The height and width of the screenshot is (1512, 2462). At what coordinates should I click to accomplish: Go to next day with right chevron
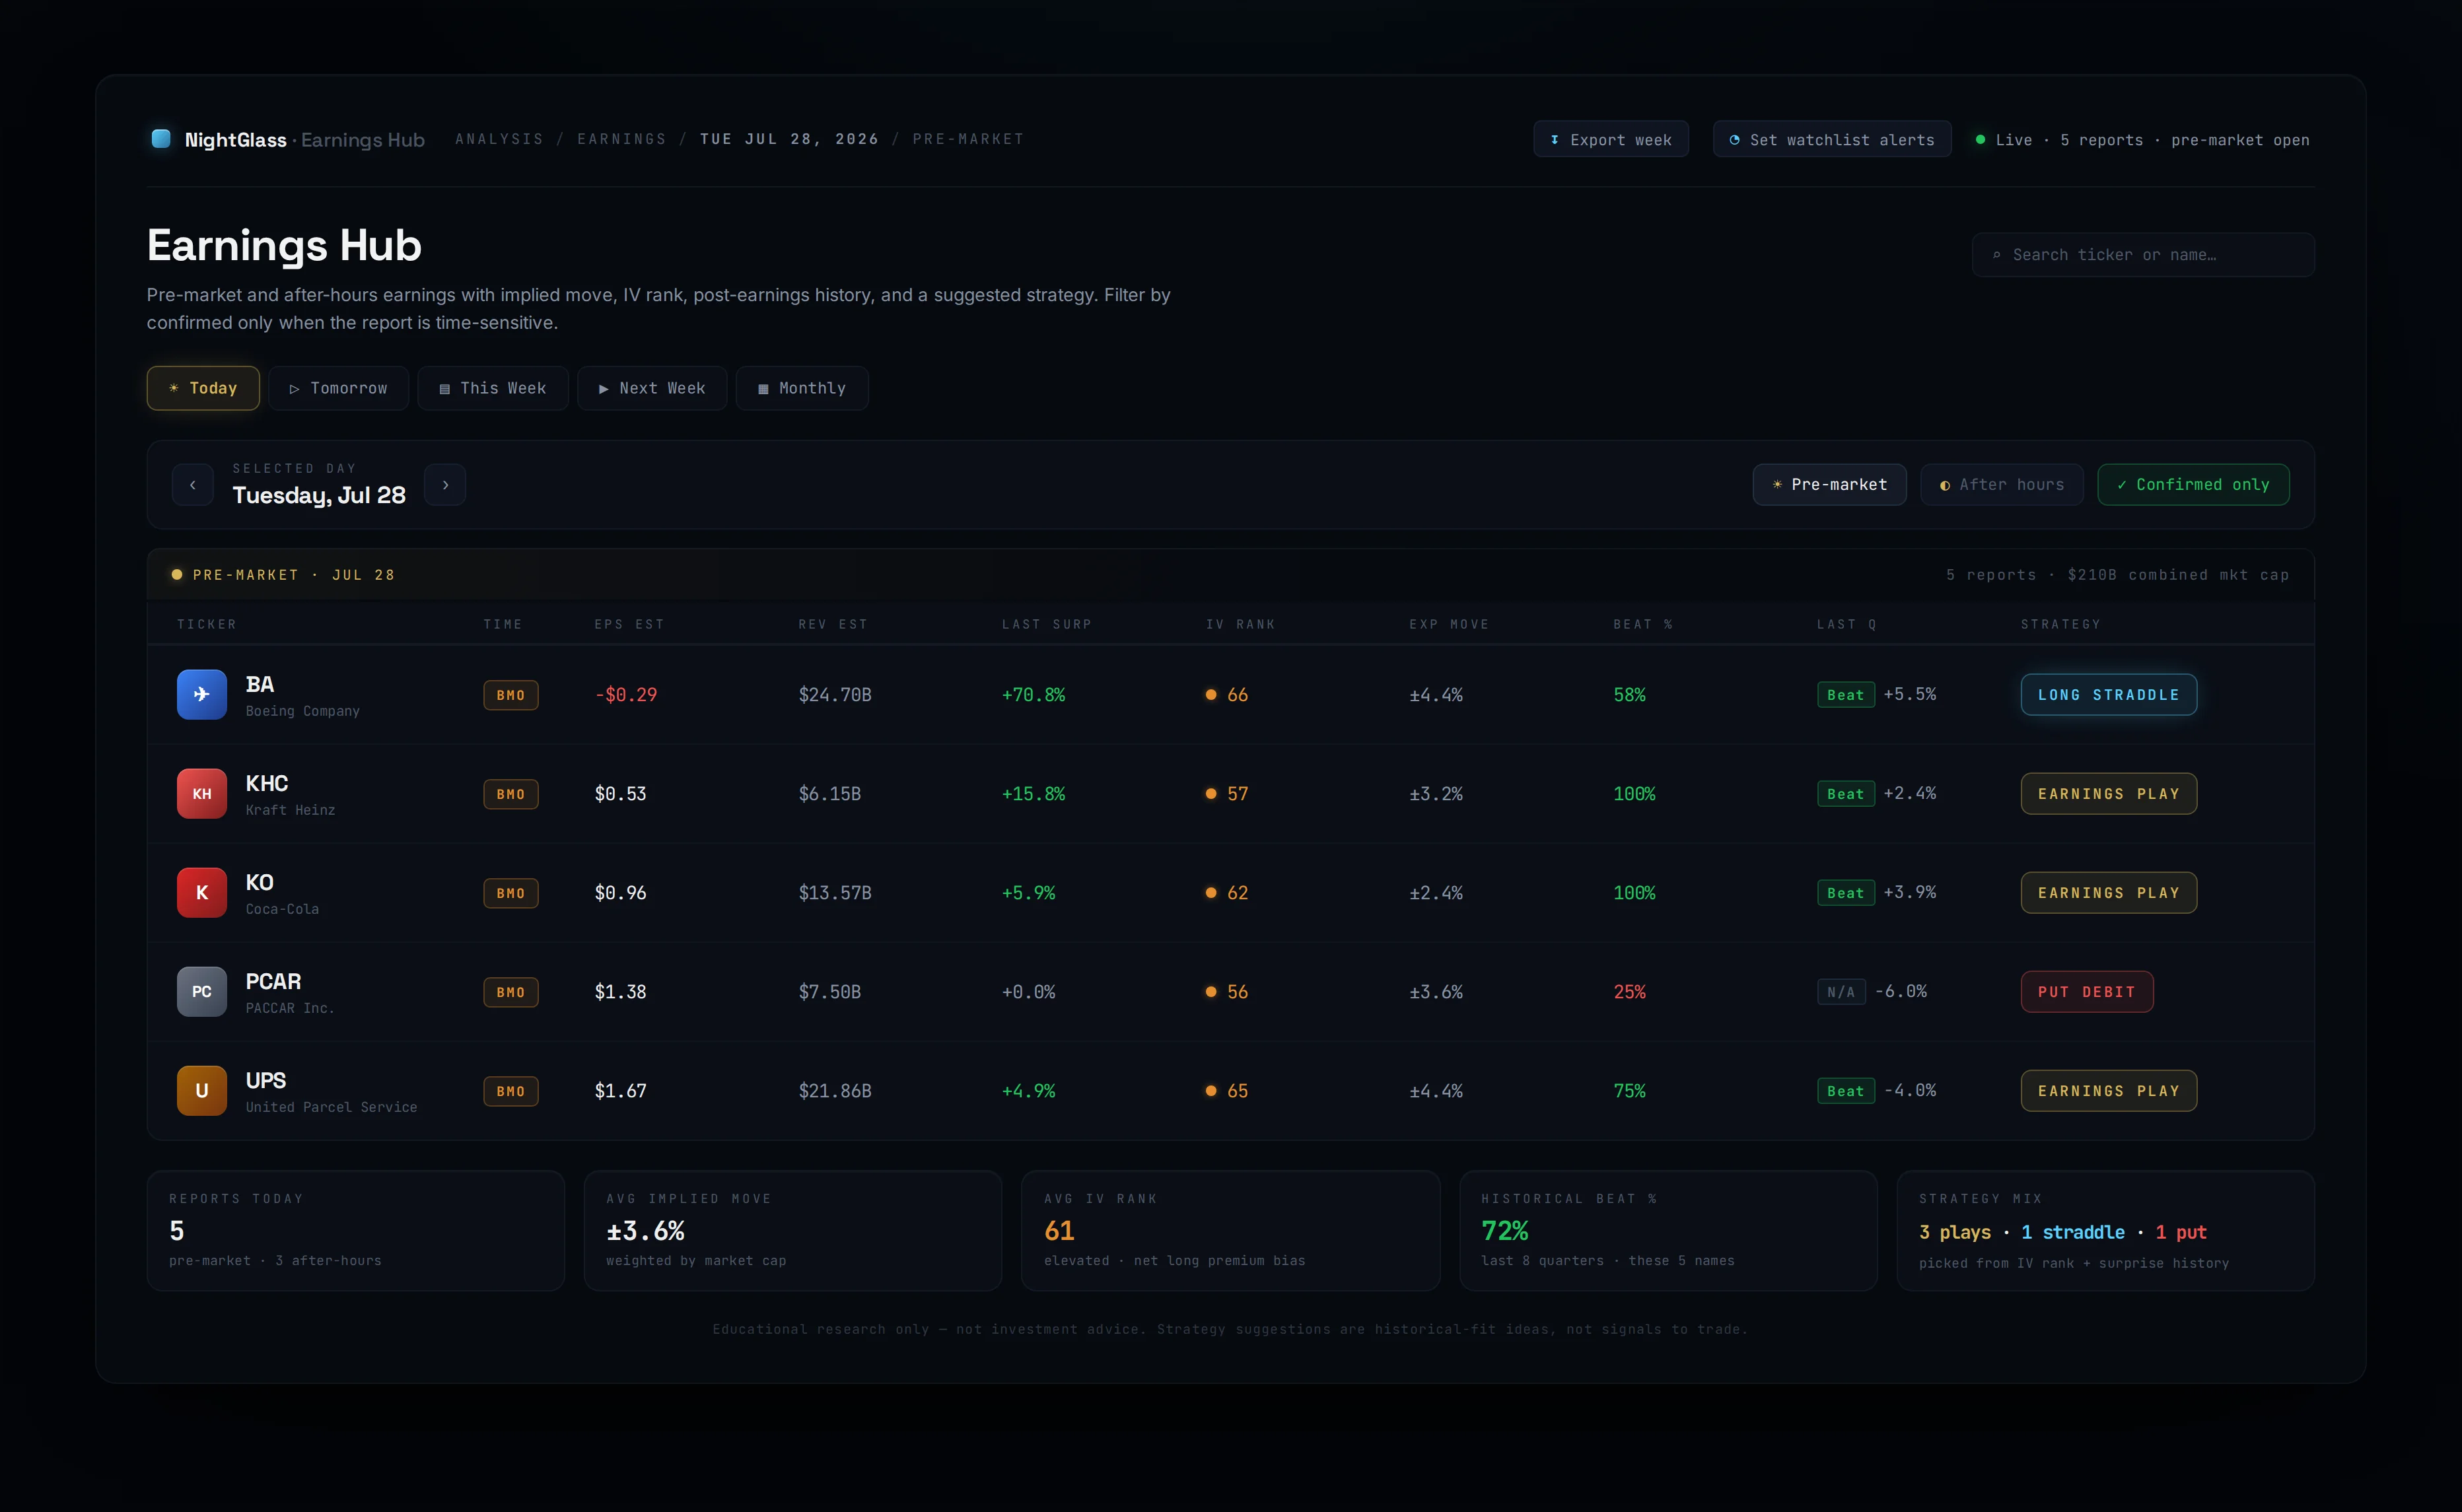tap(445, 484)
